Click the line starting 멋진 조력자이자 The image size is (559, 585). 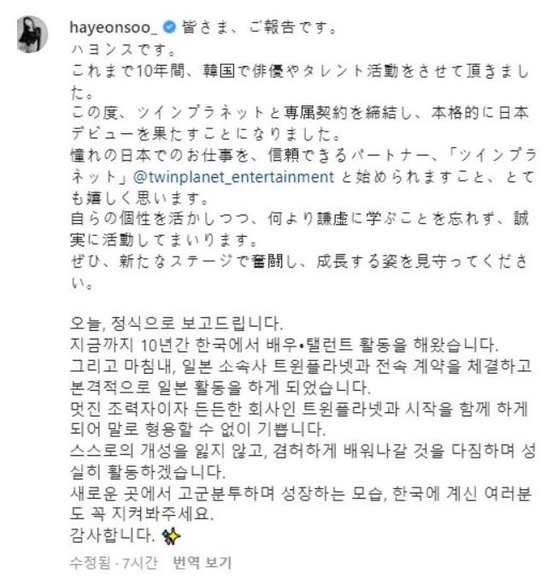tap(299, 419)
